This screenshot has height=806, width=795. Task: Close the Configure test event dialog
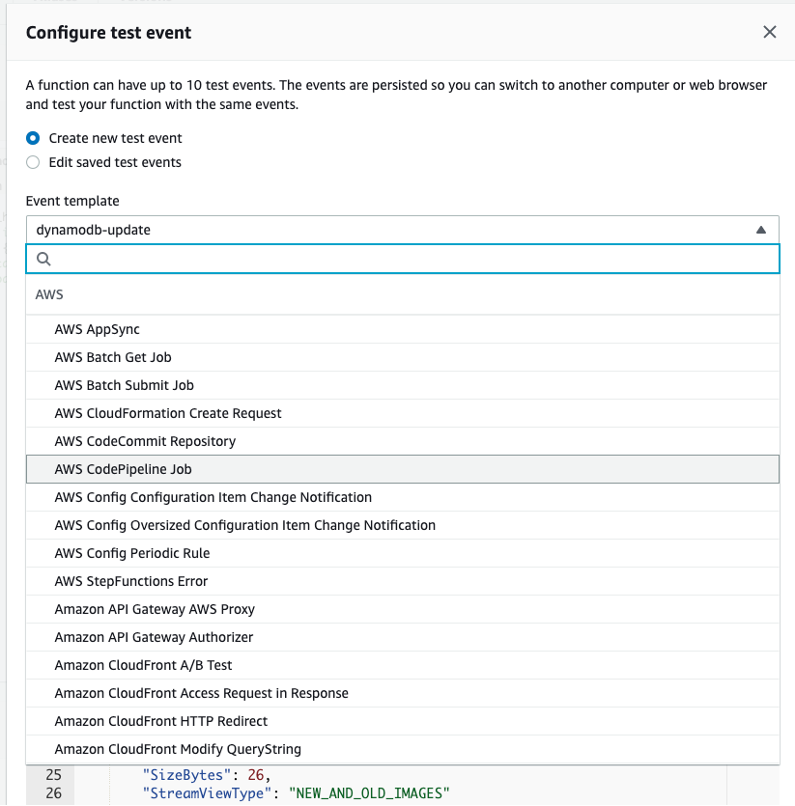[x=769, y=32]
